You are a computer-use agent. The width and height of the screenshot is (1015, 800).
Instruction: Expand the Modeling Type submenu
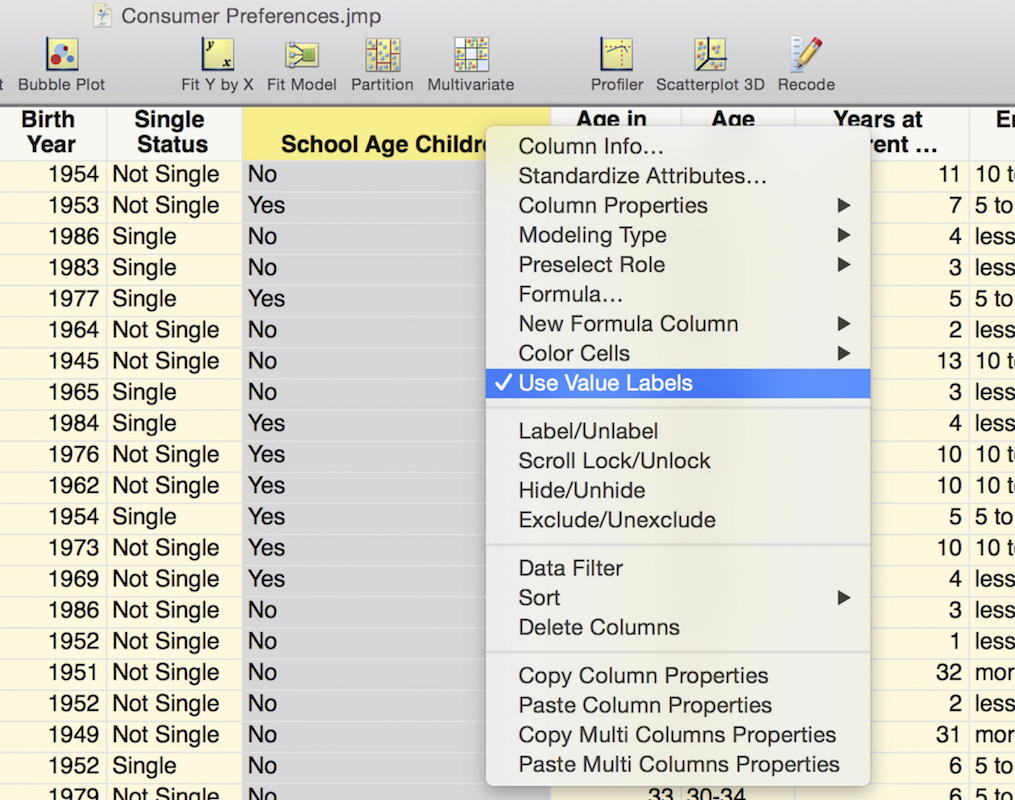pyautogui.click(x=592, y=236)
